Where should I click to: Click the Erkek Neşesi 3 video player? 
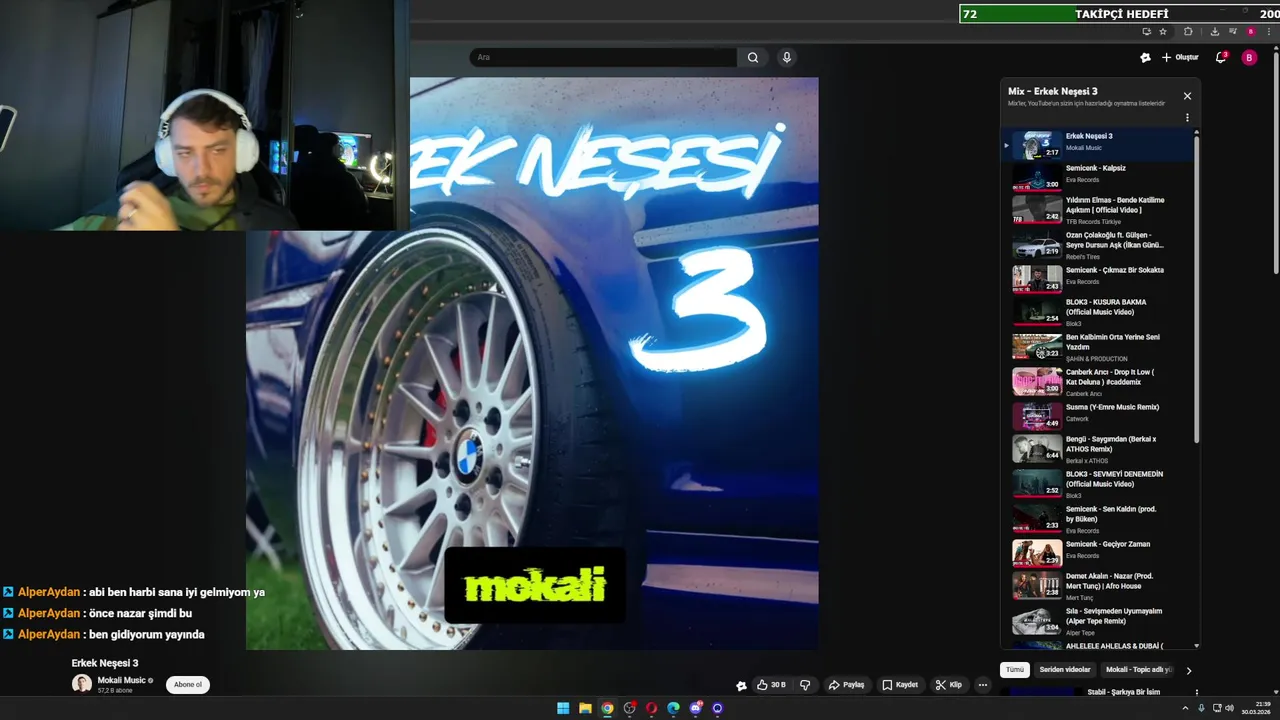[532, 363]
